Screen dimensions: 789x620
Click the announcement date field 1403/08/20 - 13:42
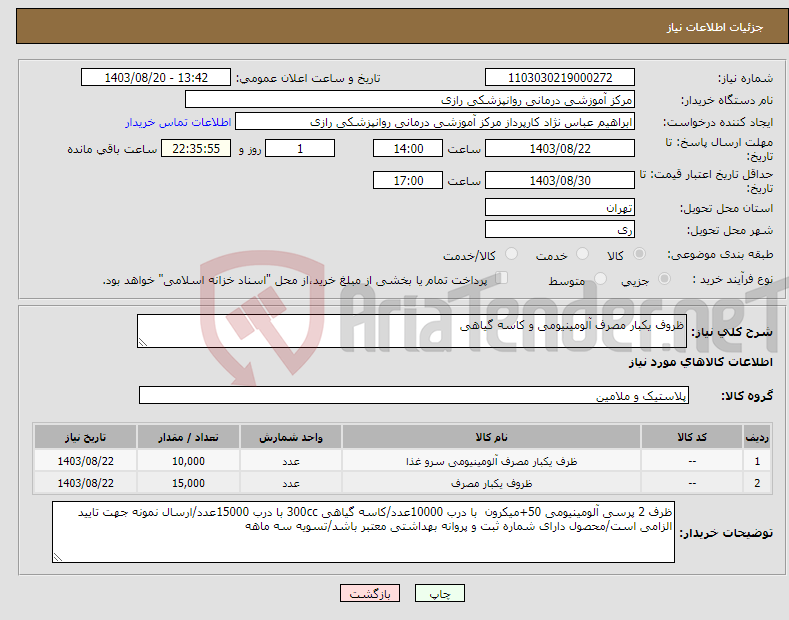(156, 78)
